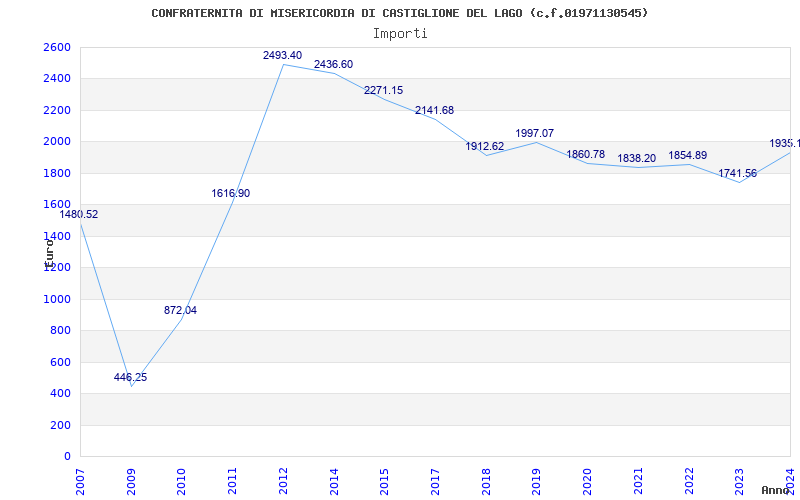Click x-axis year 2012
The image size is (800, 500).
tap(283, 483)
